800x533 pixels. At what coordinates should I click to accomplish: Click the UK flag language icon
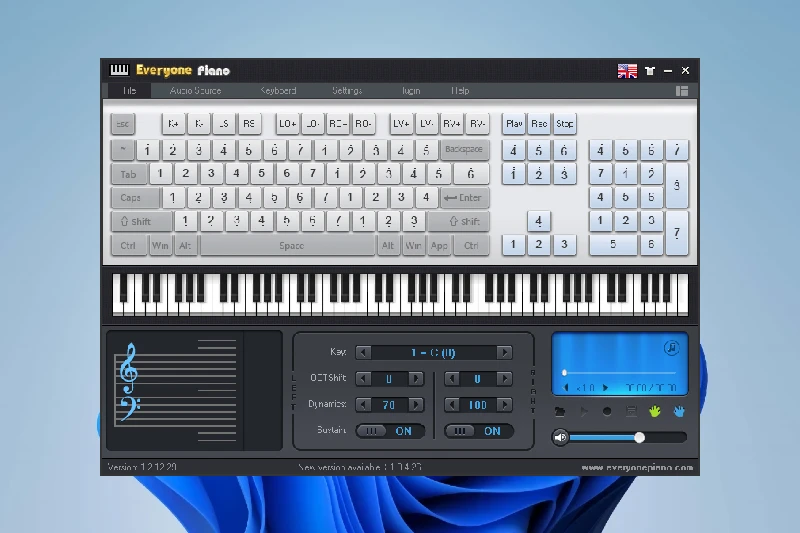coord(627,70)
